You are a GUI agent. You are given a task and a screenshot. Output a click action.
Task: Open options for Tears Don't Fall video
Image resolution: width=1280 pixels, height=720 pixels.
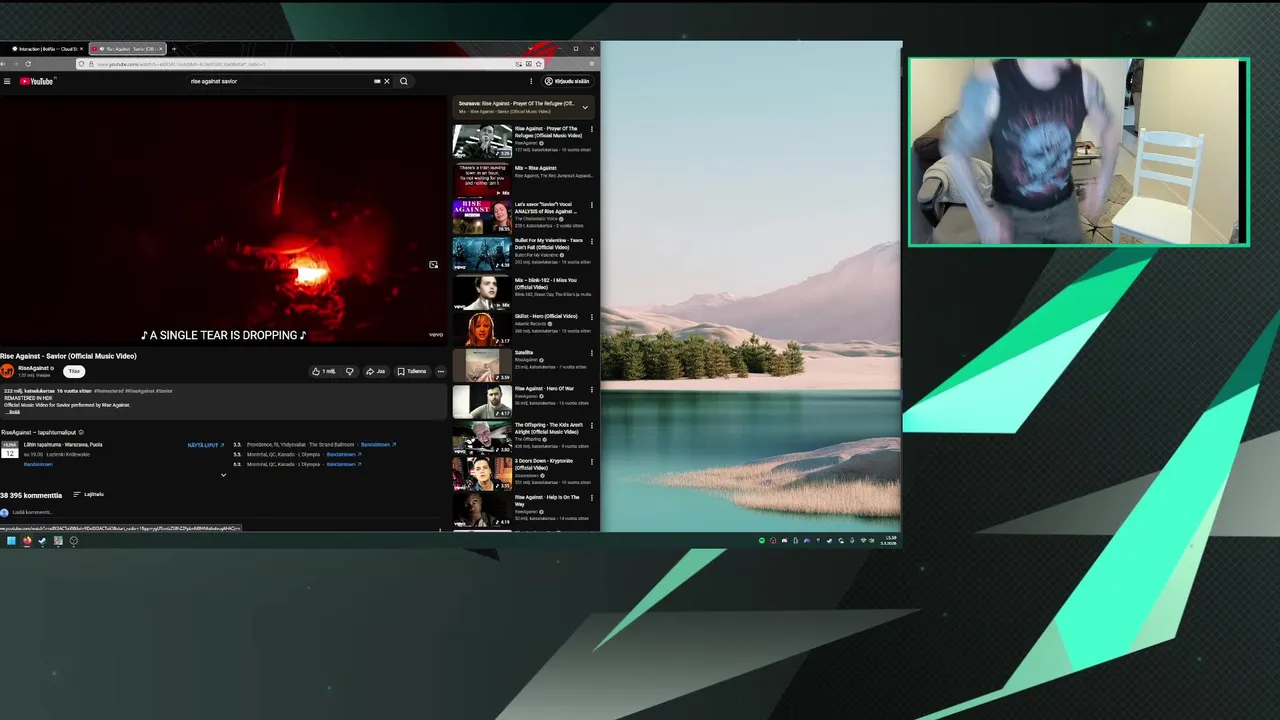pos(591,241)
